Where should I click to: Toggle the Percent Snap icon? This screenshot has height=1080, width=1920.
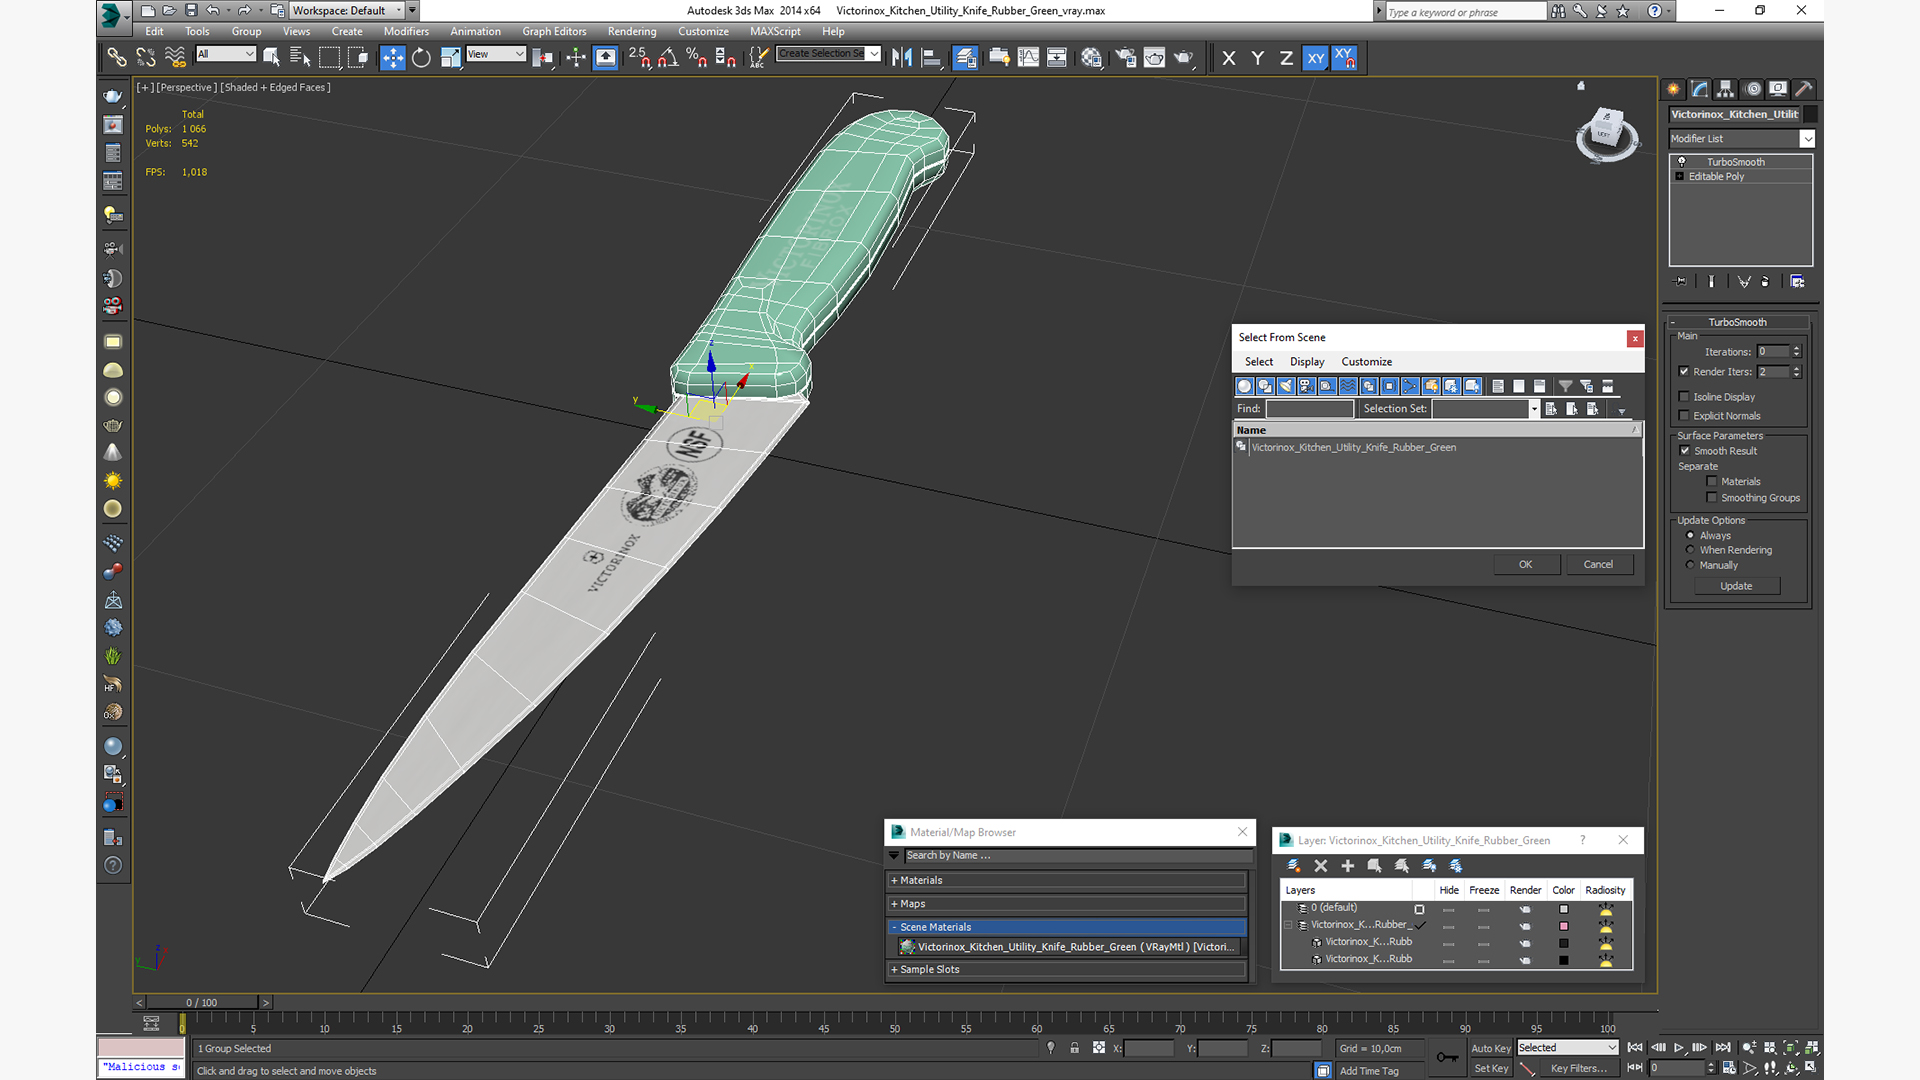click(697, 58)
